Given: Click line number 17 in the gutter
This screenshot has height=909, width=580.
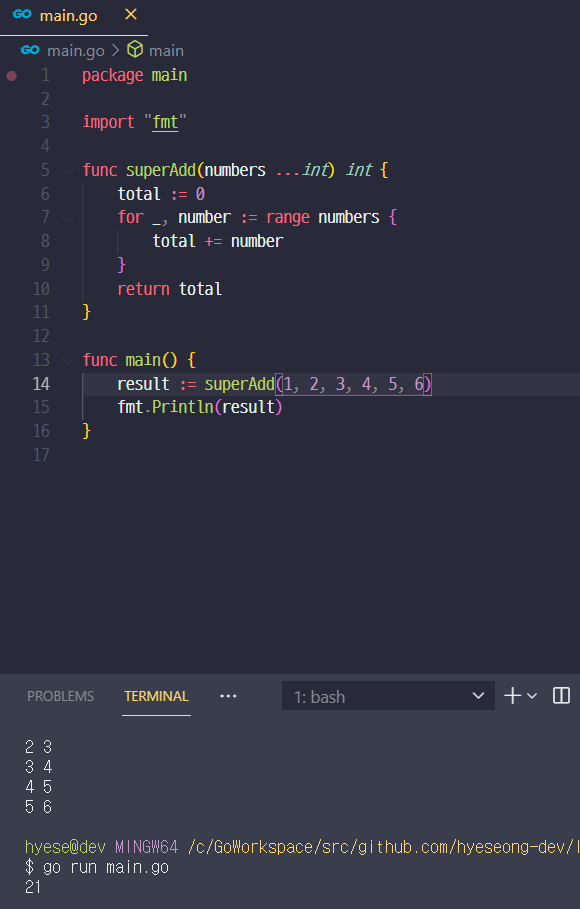Looking at the screenshot, I should 41,454.
